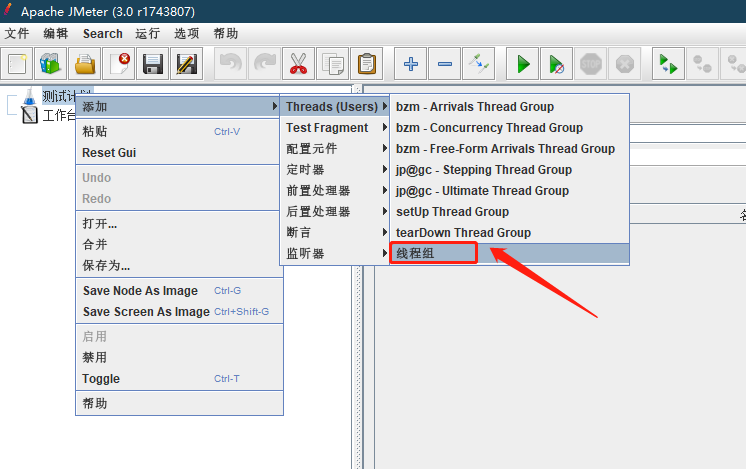The width and height of the screenshot is (746, 469).
Task: Add jp@gc - Ultimate Thread Group
Action: click(510, 190)
